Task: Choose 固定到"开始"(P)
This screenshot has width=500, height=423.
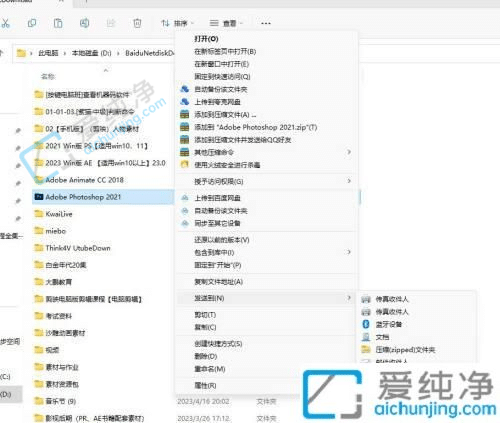Action: pyautogui.click(x=218, y=265)
